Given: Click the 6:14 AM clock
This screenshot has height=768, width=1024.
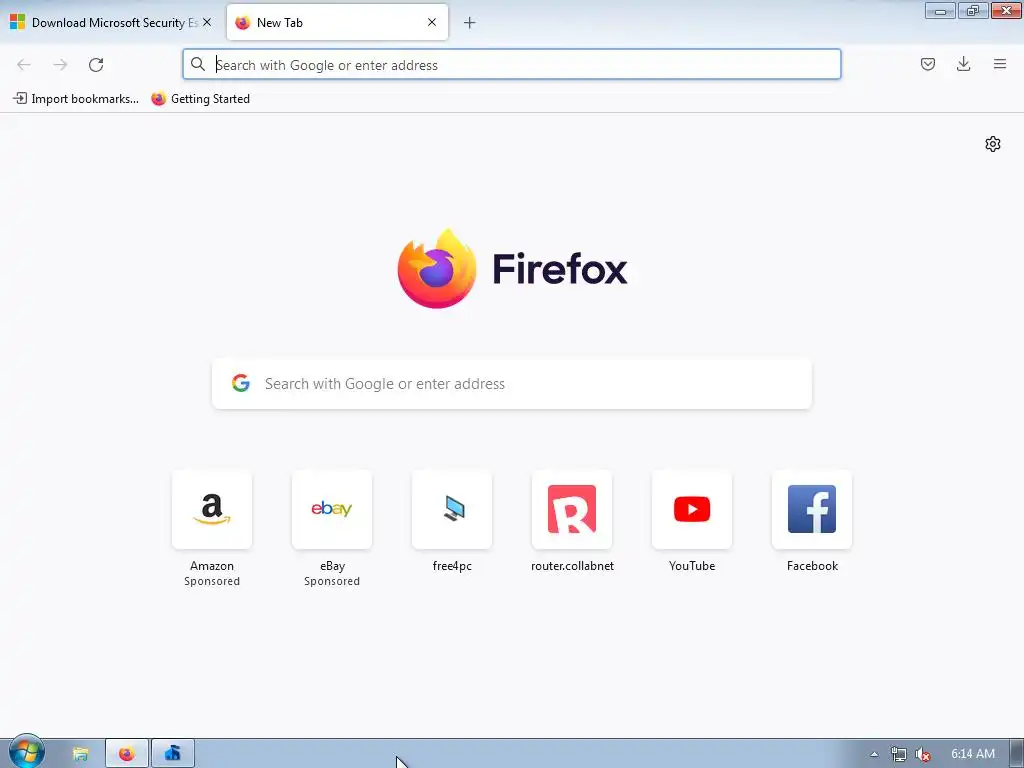Looking at the screenshot, I should click(x=972, y=754).
